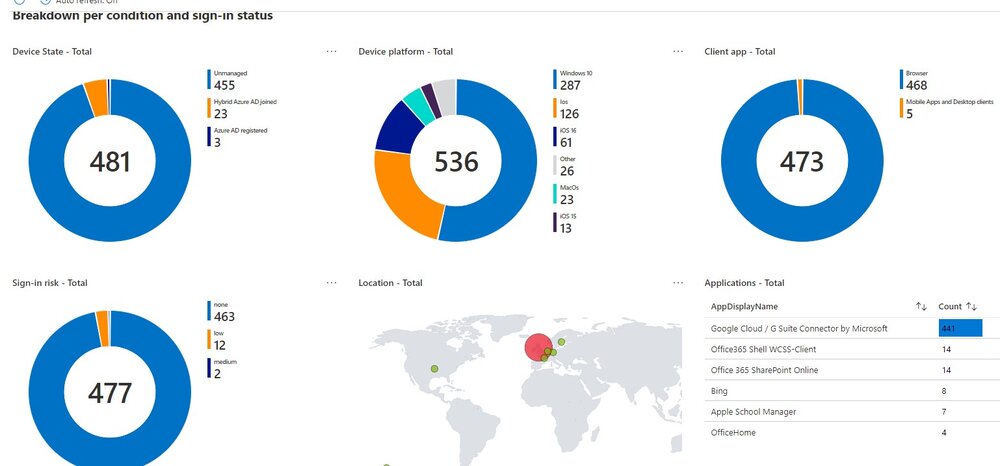The width and height of the screenshot is (1000, 466).
Task: Click the Device platform - Total title
Action: 406,52
